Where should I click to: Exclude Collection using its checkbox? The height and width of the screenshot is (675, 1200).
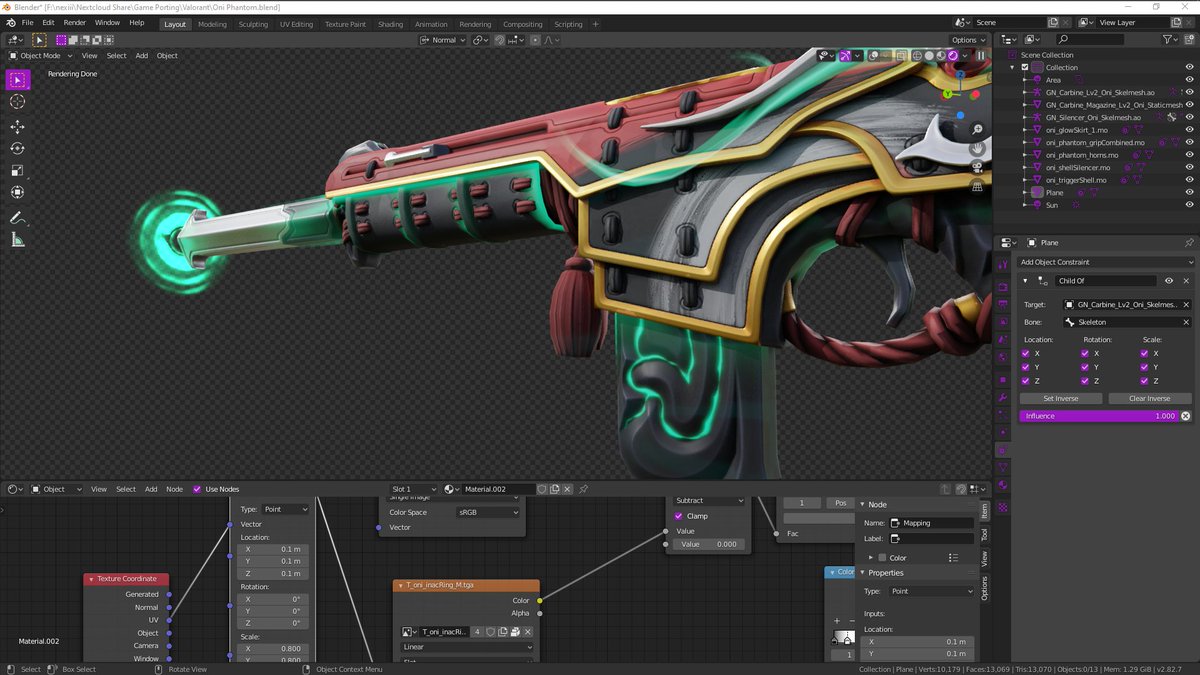pos(1025,67)
